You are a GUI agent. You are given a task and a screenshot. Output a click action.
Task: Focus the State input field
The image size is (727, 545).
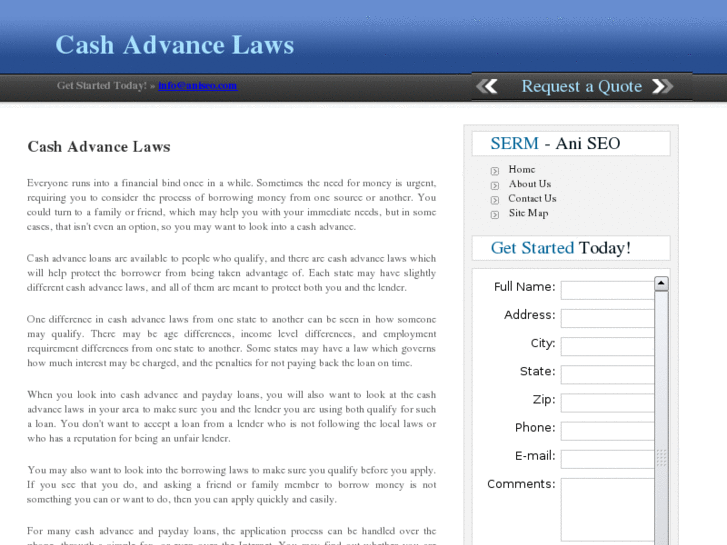pyautogui.click(x=607, y=375)
